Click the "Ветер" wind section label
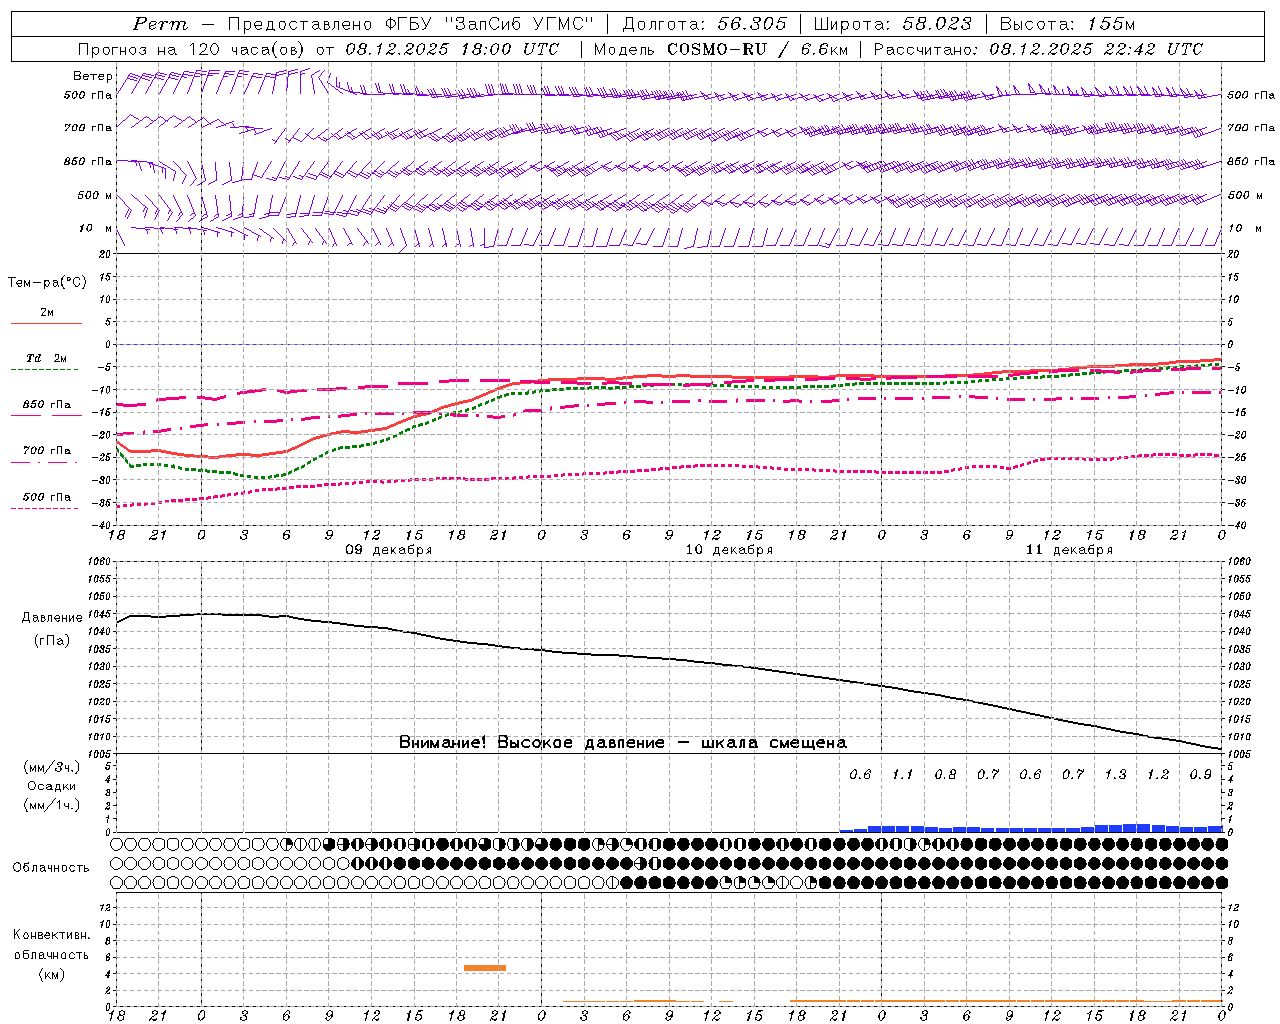1280x1024 pixels. 93,76
